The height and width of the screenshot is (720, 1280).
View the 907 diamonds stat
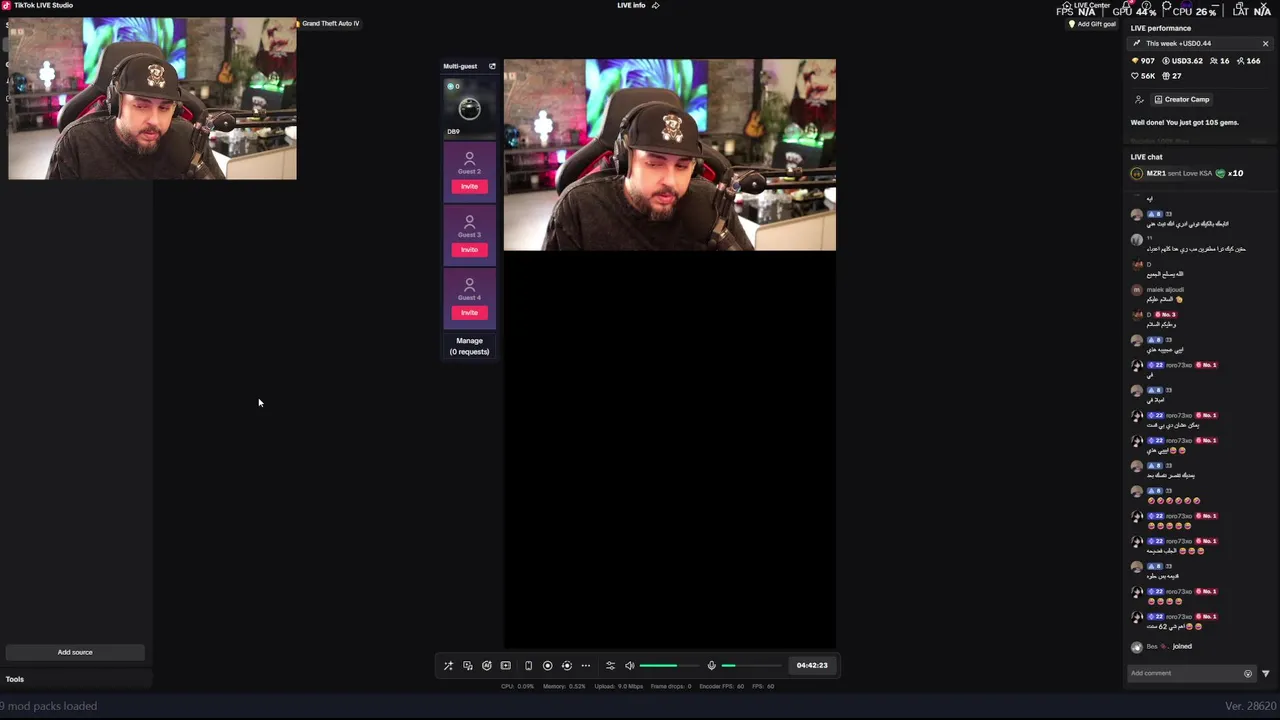point(1143,61)
